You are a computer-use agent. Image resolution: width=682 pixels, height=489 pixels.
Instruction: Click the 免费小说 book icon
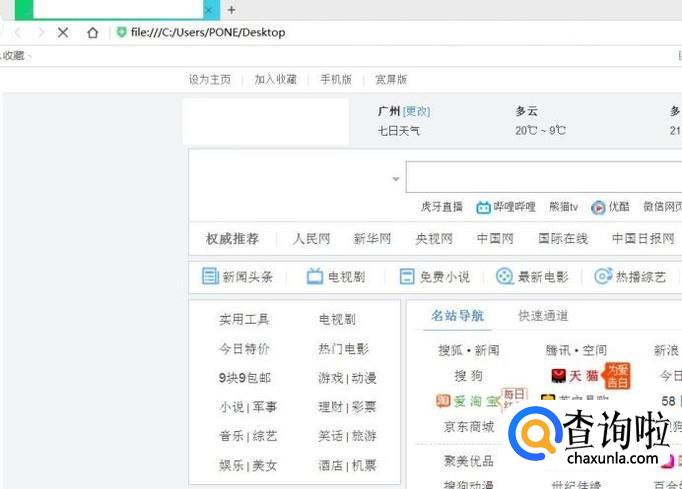click(x=407, y=276)
